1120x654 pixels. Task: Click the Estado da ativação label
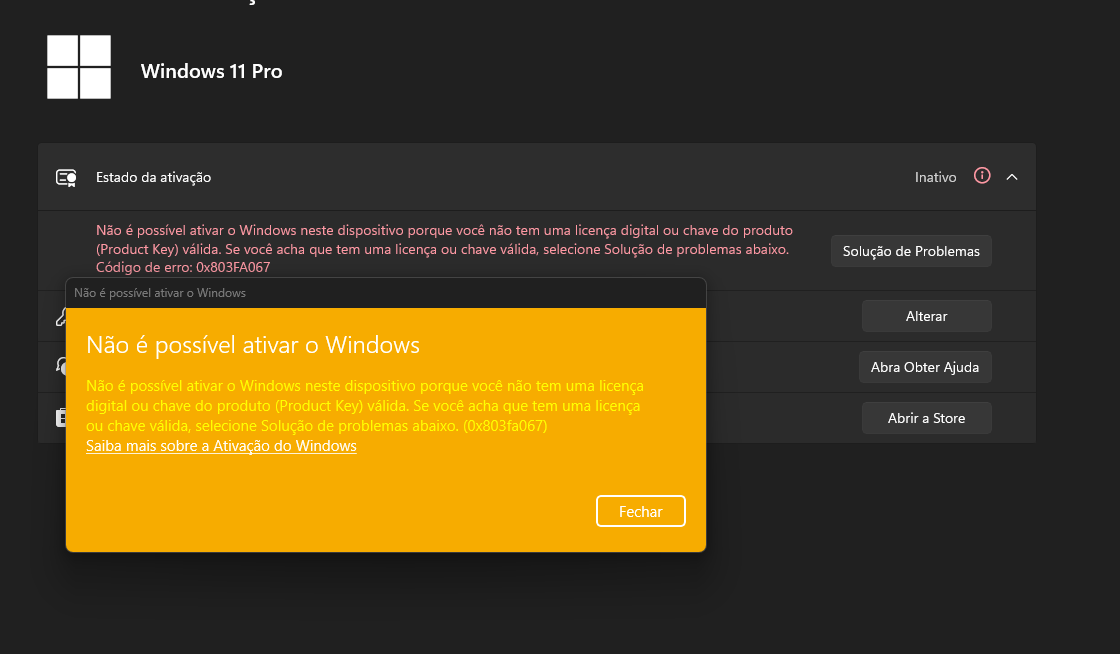(154, 177)
